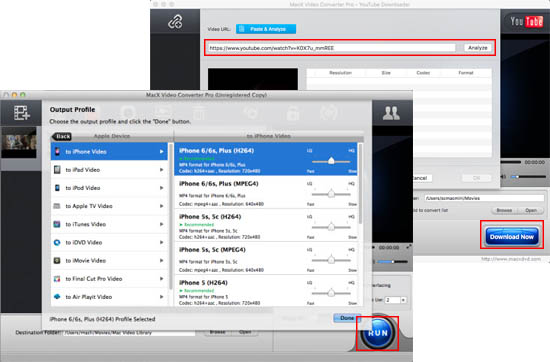Click the round blue RUN button
The height and width of the screenshot is (362, 550).
[377, 333]
